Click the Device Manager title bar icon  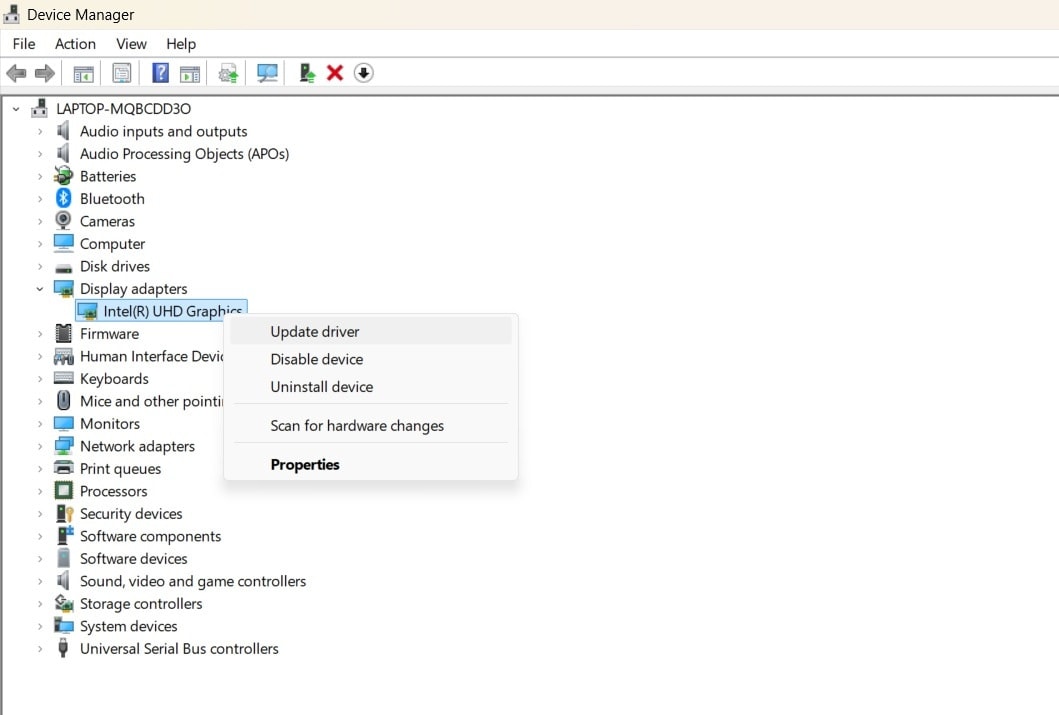pyautogui.click(x=11, y=14)
